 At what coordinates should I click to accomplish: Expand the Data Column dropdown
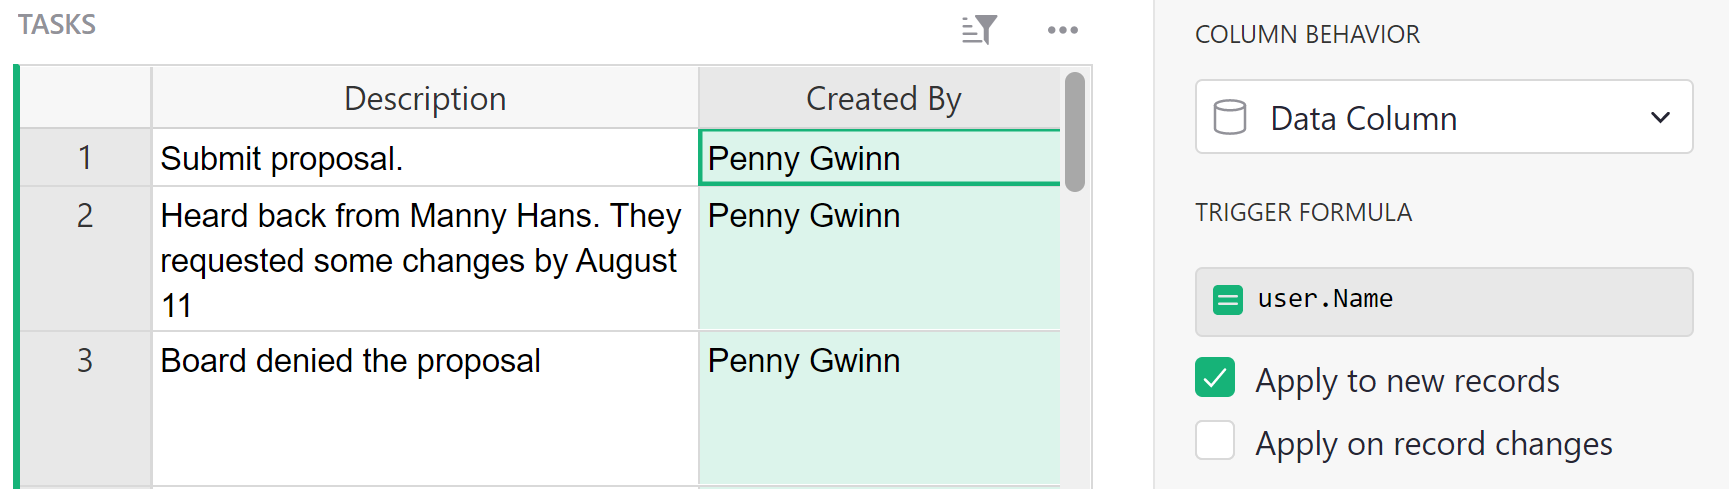[1443, 117]
